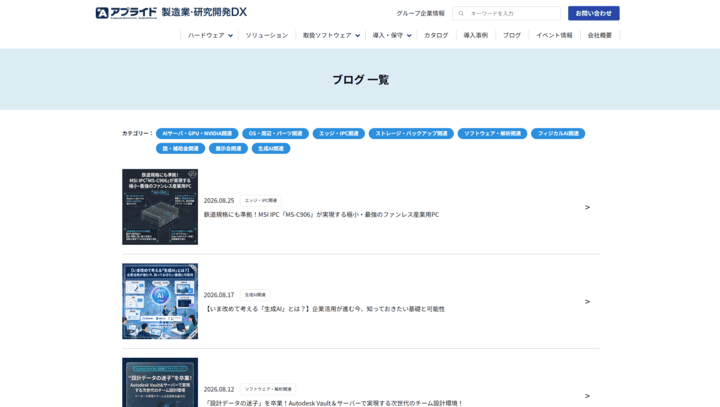This screenshot has height=407, width=720.
Task: Click the 生成AI関連 tag beside 2026.08.17
Action: (255, 295)
